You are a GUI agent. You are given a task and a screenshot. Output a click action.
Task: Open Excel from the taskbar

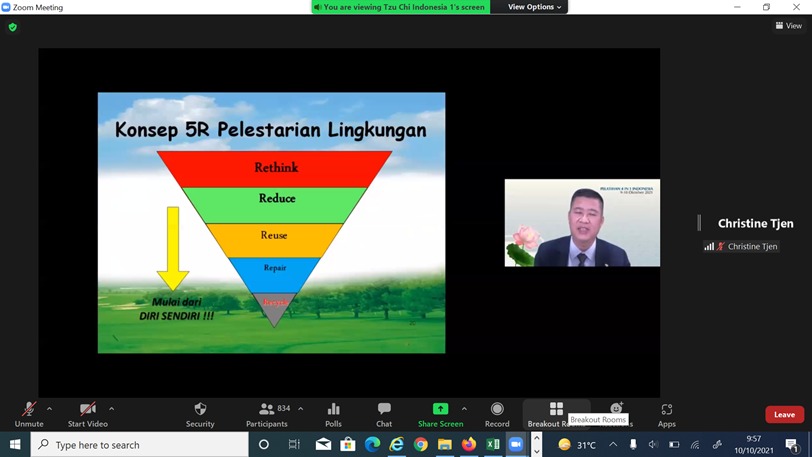492,445
